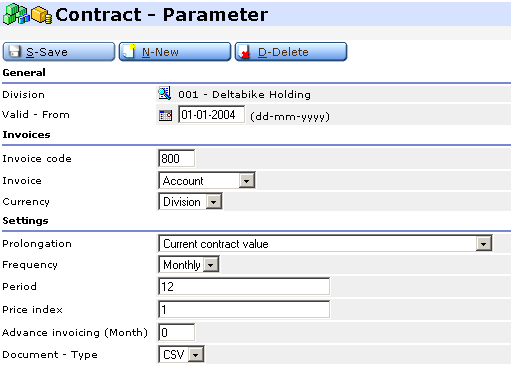
Task: Click the S-Save button
Action: point(59,52)
